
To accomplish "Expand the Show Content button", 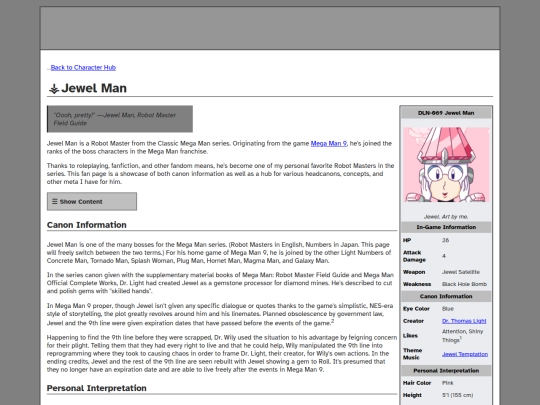I will [92, 201].
